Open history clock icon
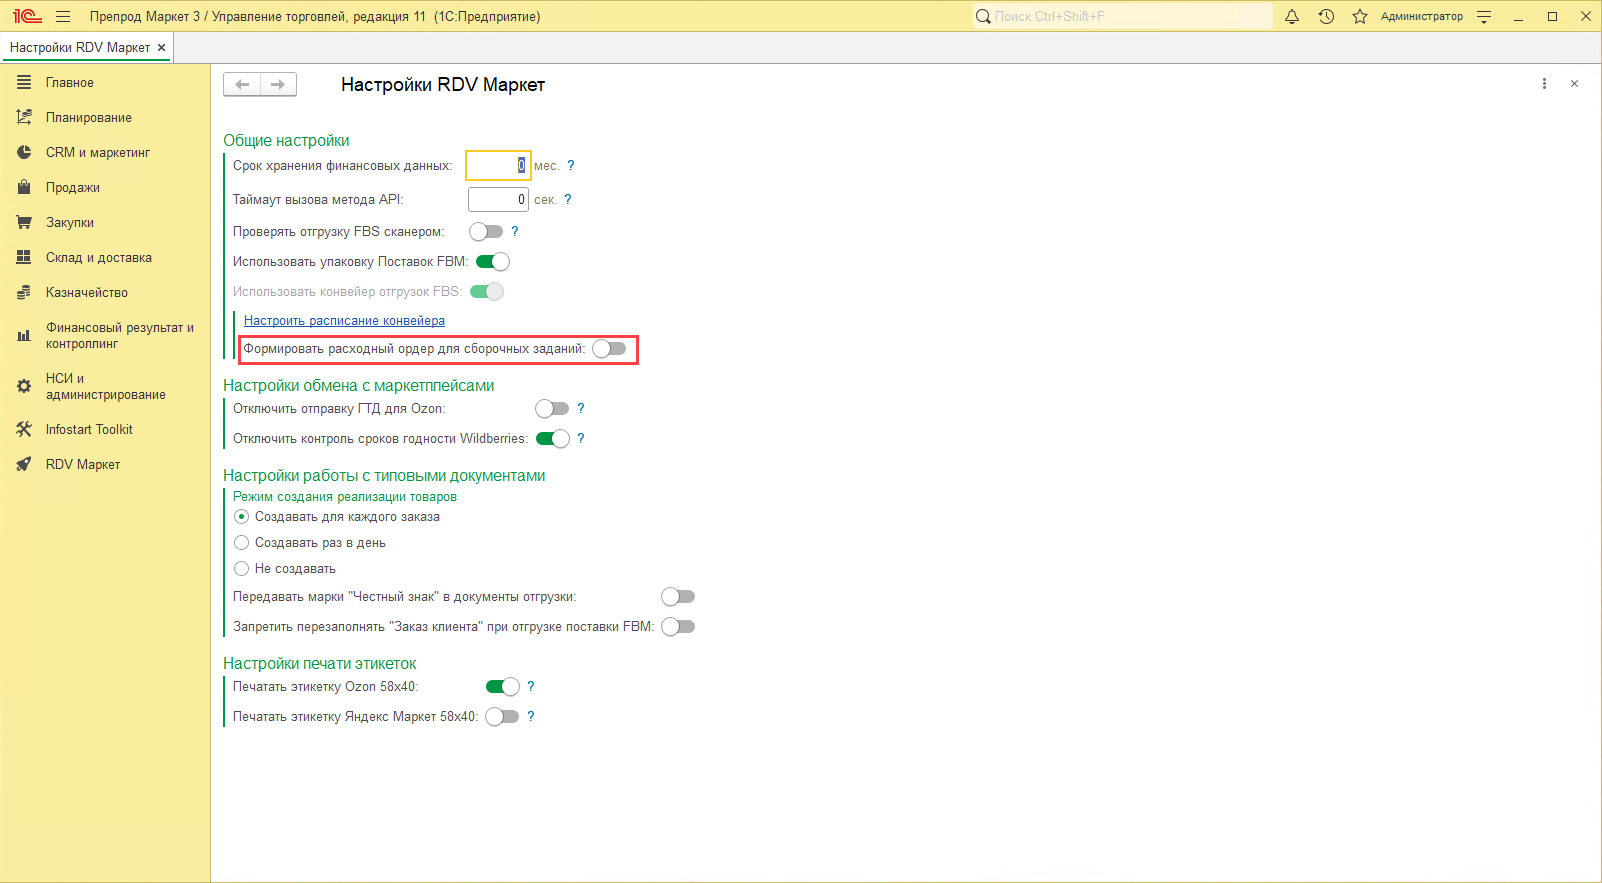1602x883 pixels. (1326, 16)
